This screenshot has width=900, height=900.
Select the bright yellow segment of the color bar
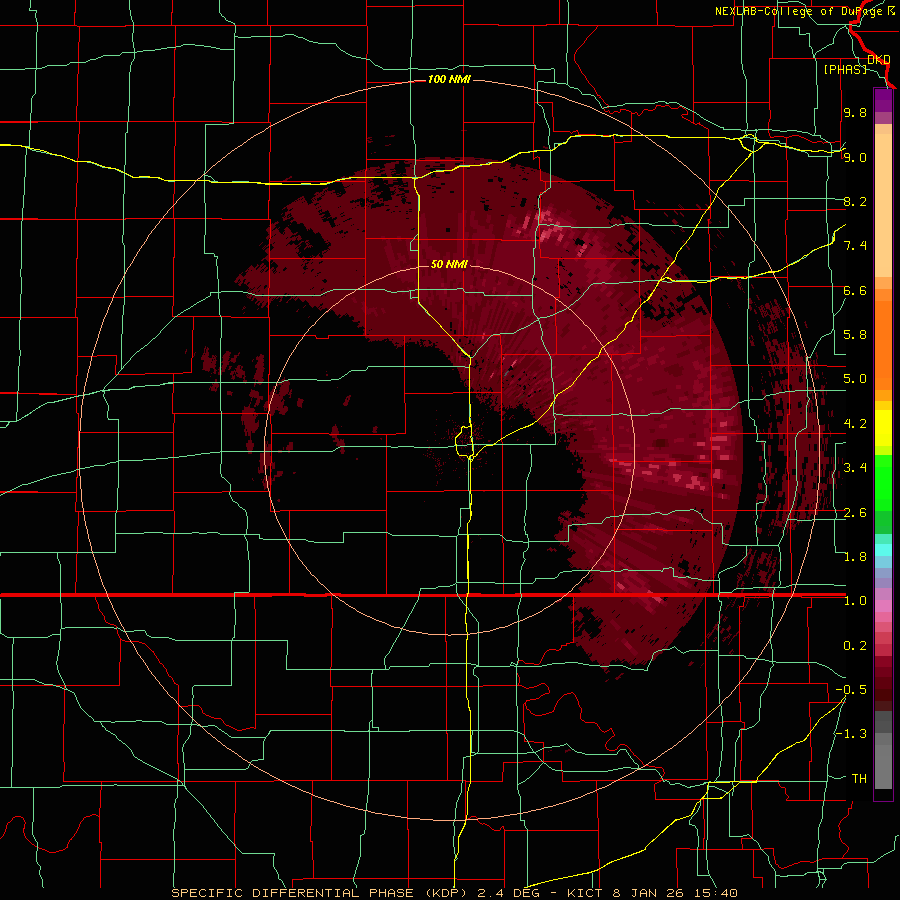click(x=883, y=428)
